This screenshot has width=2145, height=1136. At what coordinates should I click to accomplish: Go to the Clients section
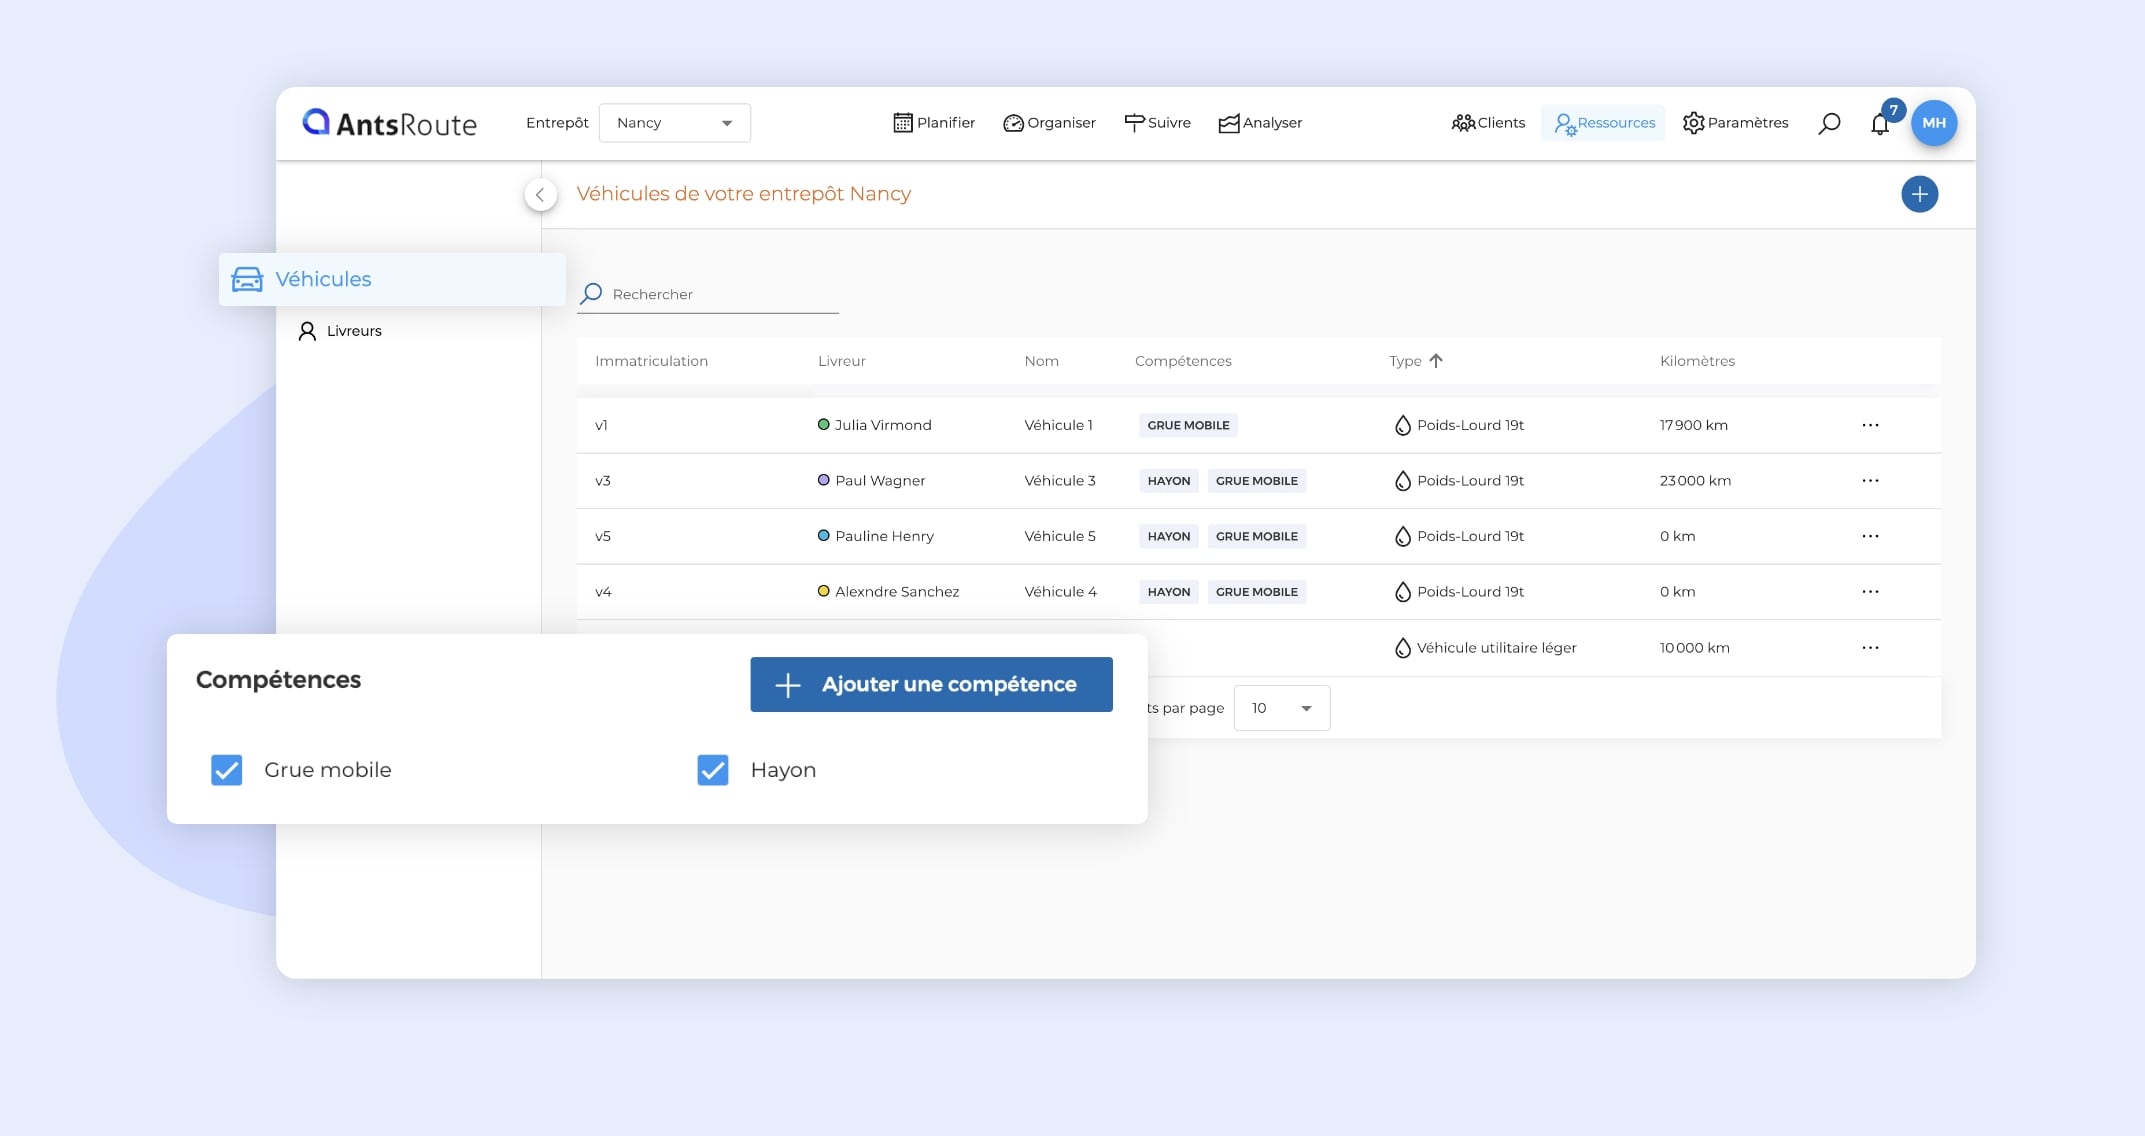pos(1488,123)
